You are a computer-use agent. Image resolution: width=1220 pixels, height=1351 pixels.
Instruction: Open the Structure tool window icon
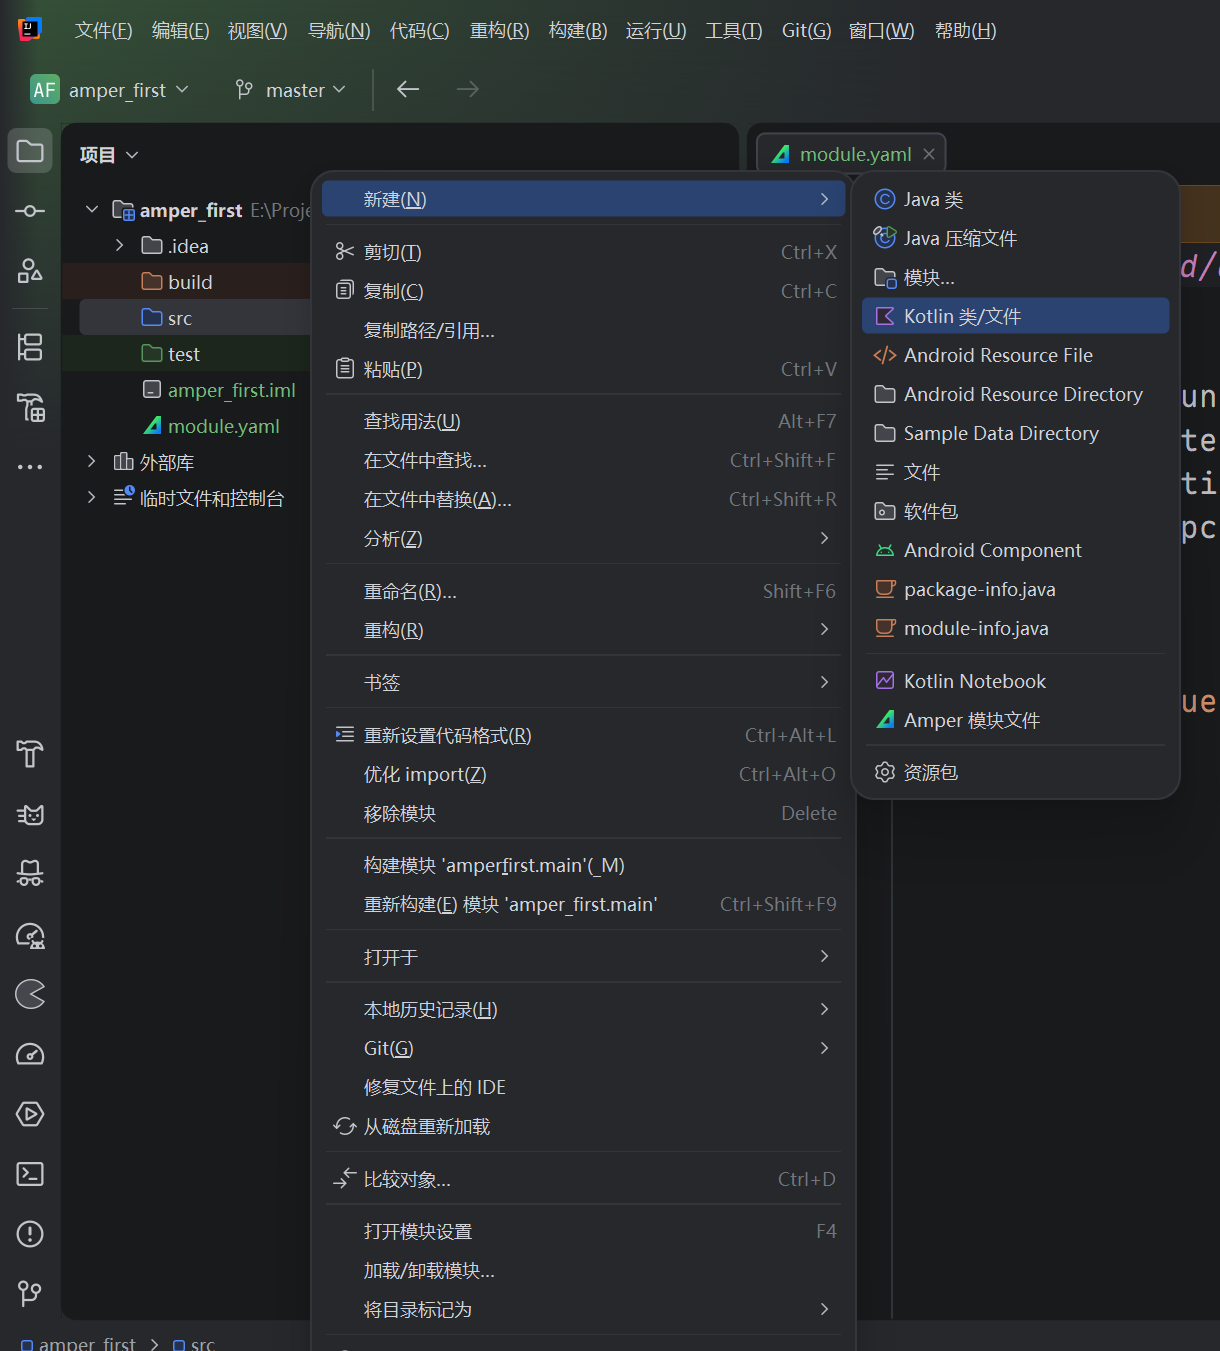point(30,347)
